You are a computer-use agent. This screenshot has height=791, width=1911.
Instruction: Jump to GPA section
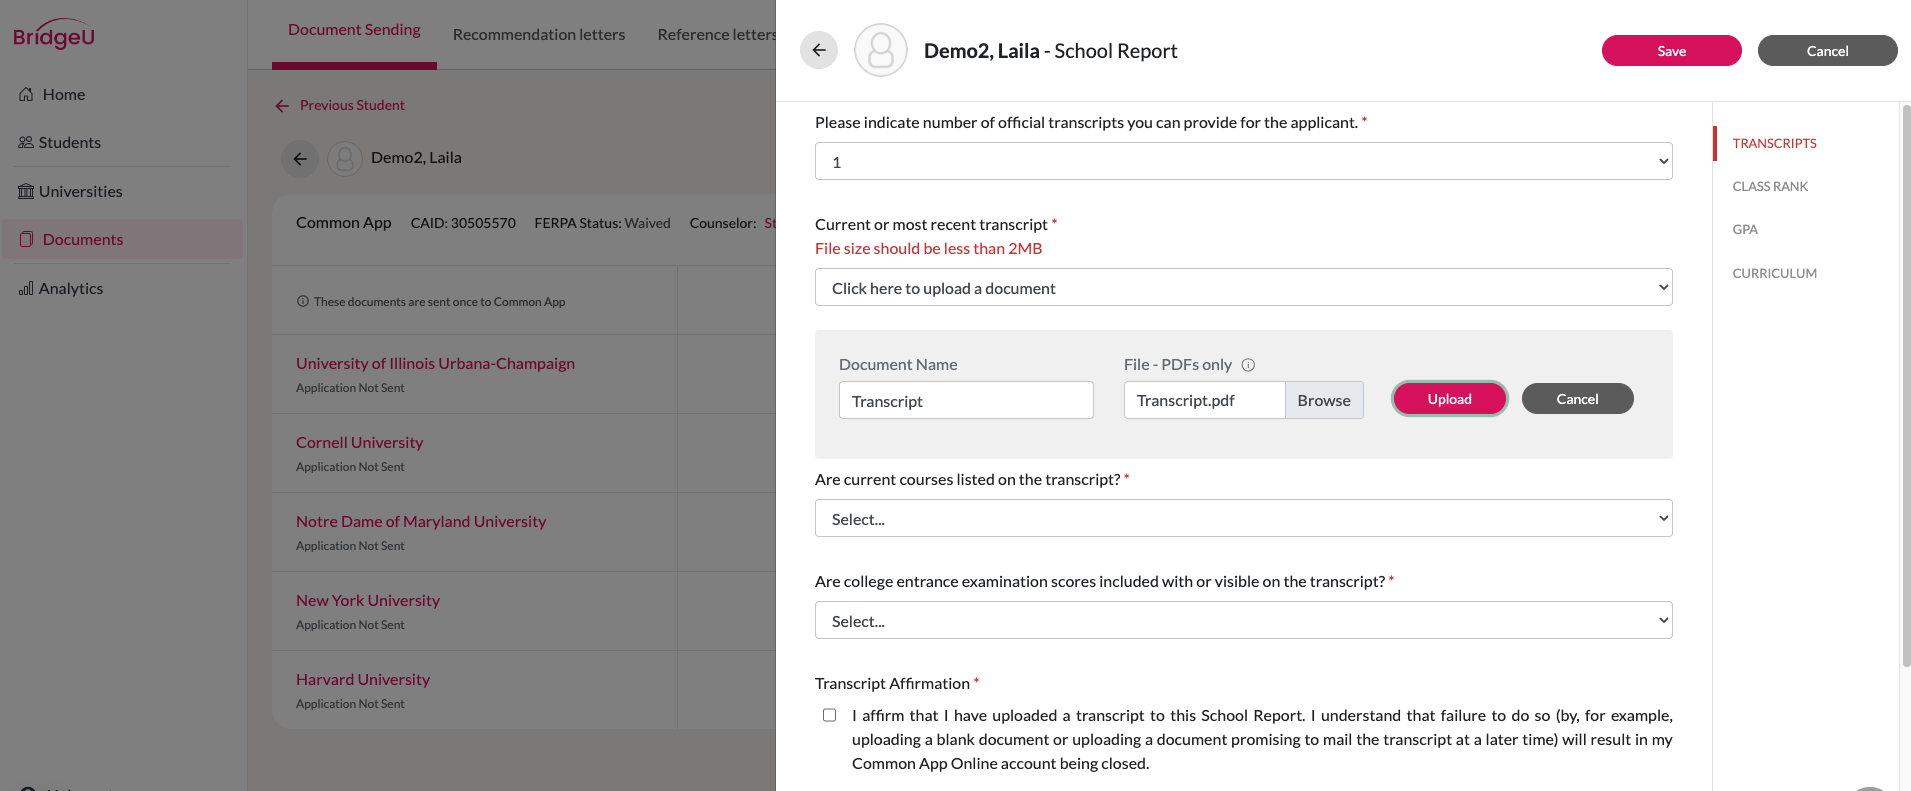[1745, 229]
